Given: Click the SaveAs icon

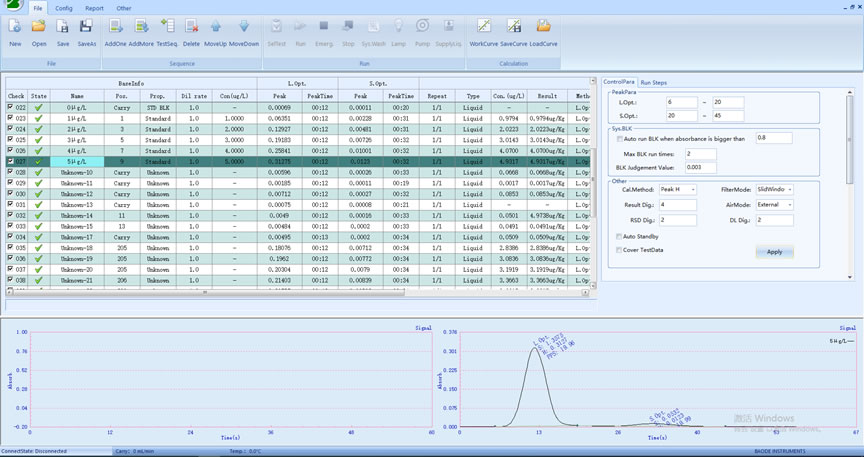Looking at the screenshot, I should [86, 26].
